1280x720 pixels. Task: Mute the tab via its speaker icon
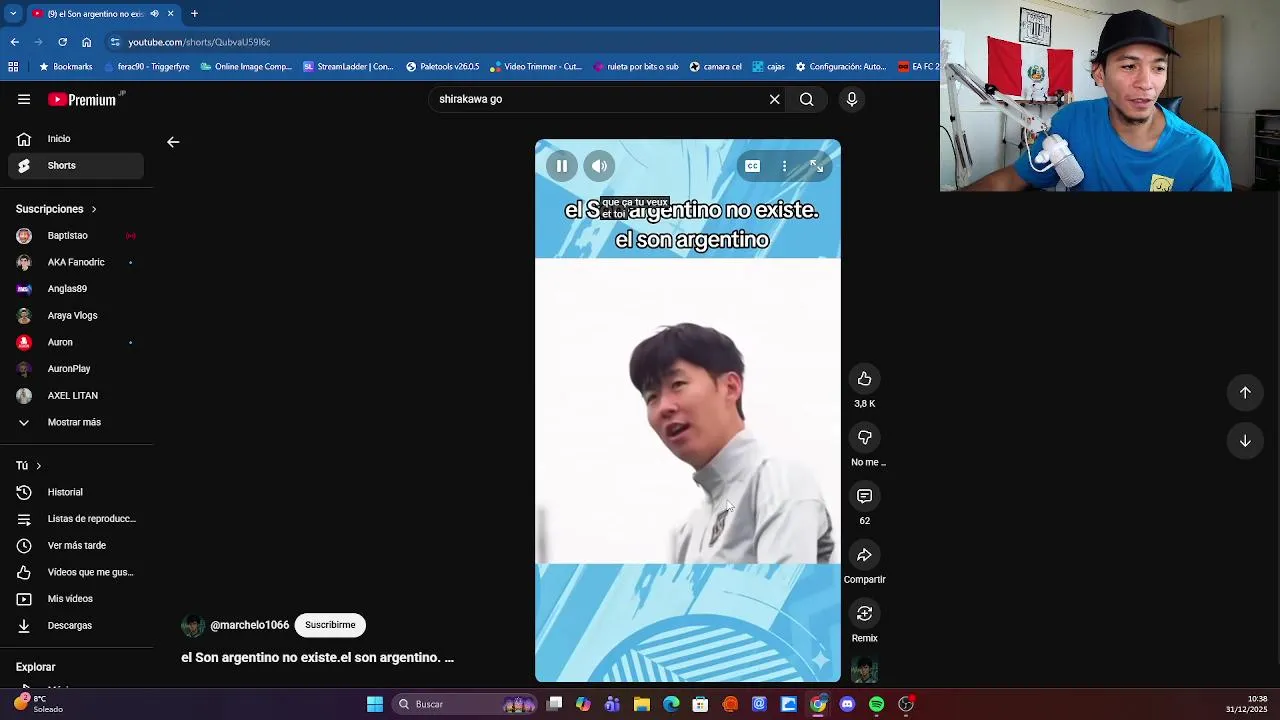coord(154,14)
